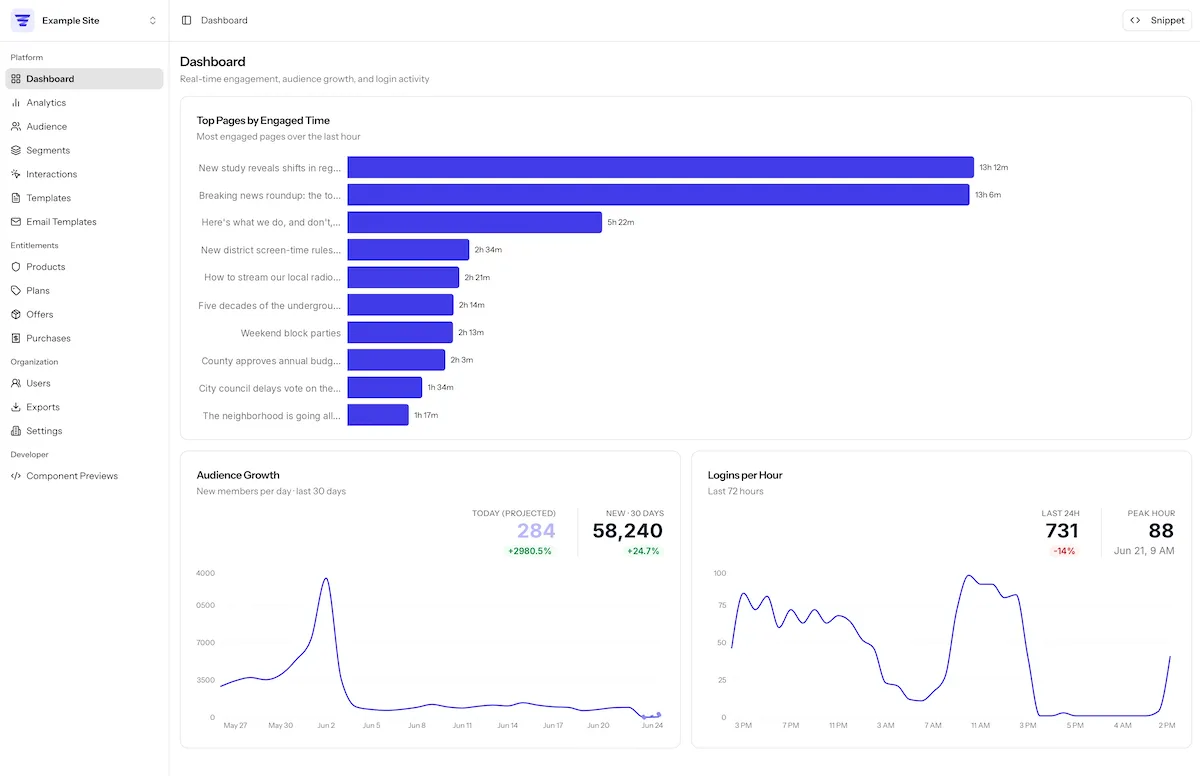Toggle the sidebar panel icon in header
This screenshot has width=1200, height=776.
pos(187,20)
